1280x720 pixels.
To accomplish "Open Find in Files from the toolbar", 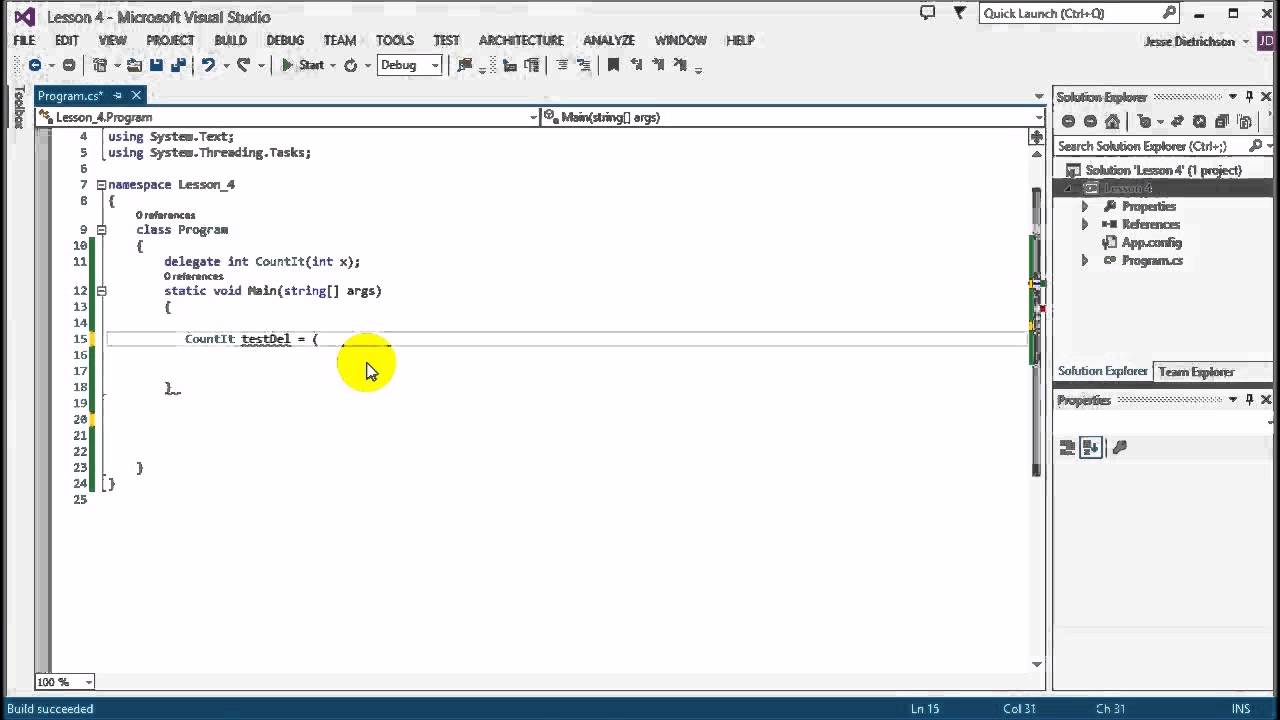I will click(465, 65).
